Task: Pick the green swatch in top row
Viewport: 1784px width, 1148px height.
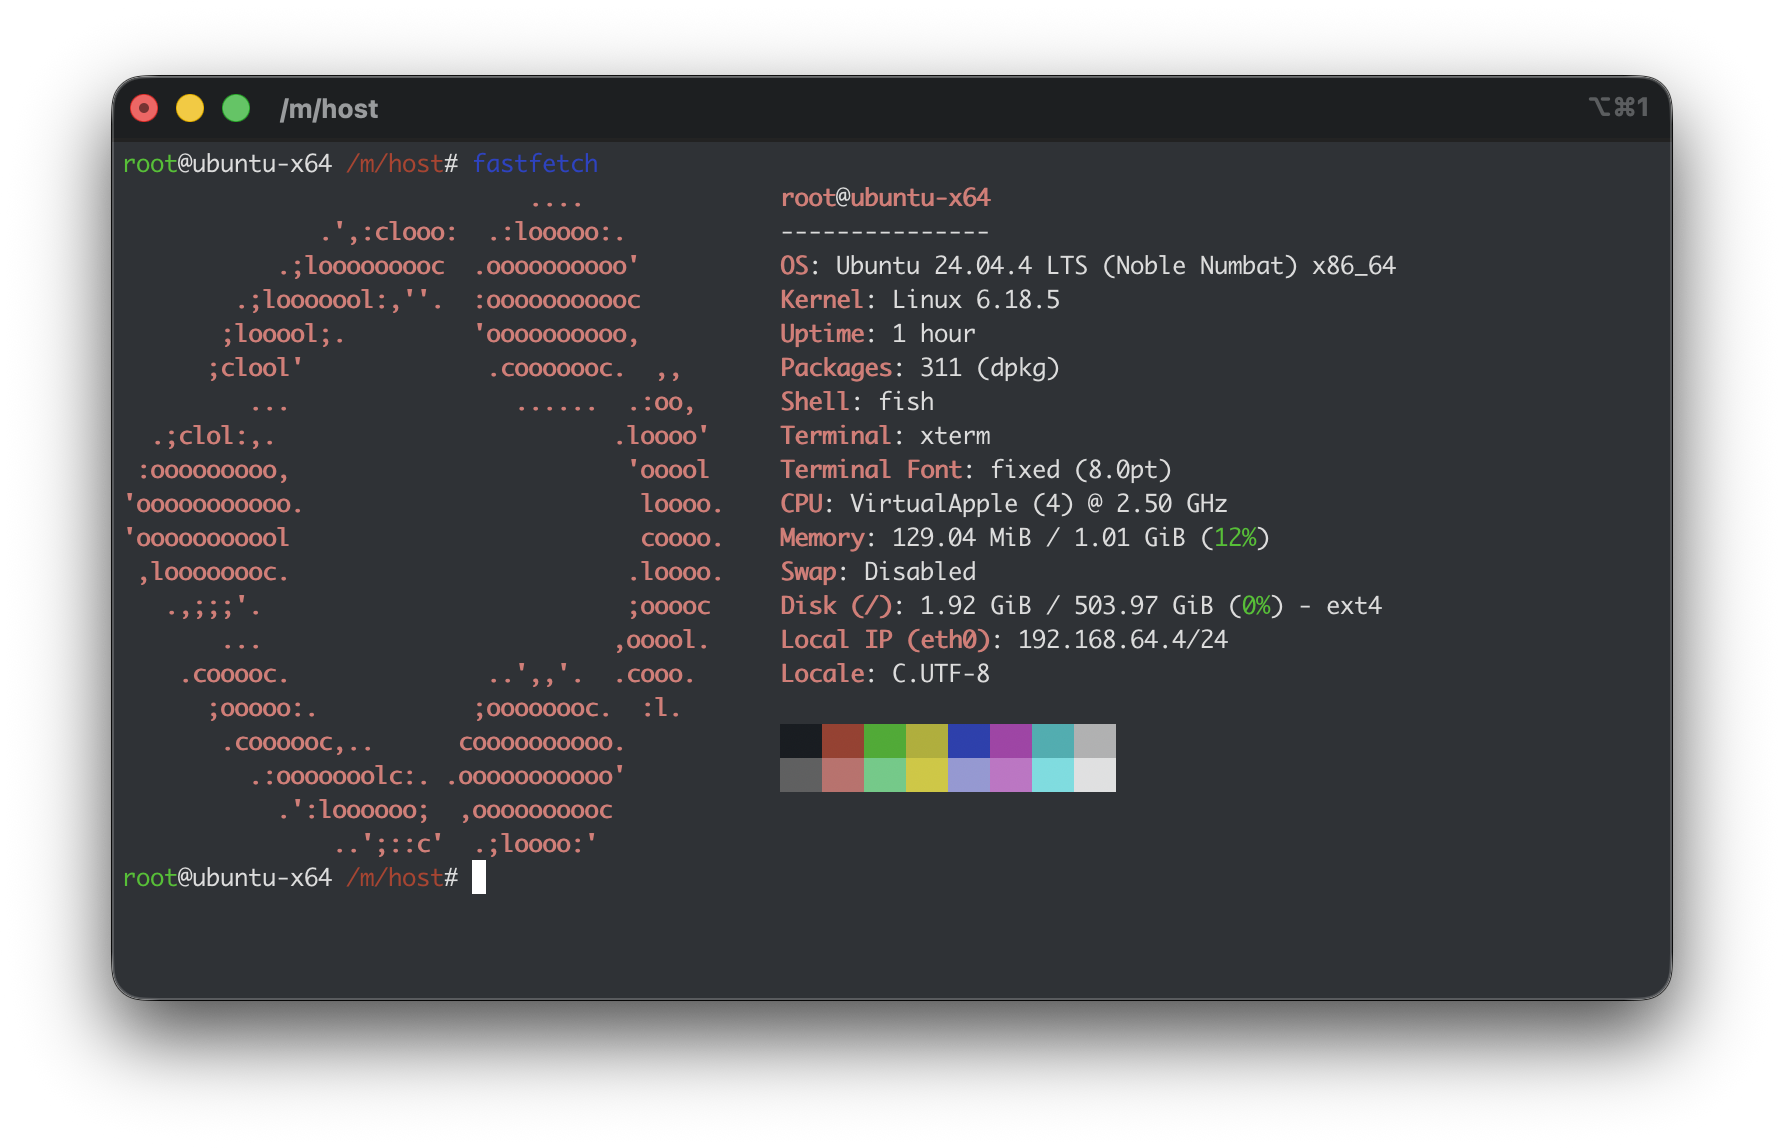Action: coord(884,741)
